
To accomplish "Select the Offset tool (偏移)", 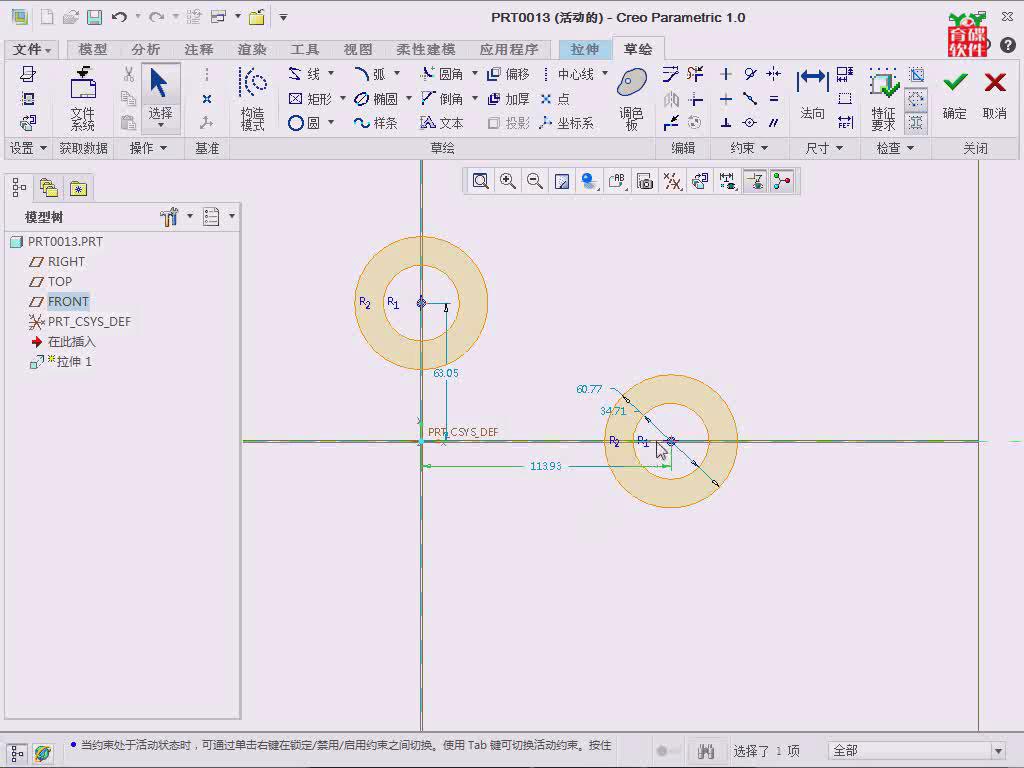I will click(x=509, y=74).
